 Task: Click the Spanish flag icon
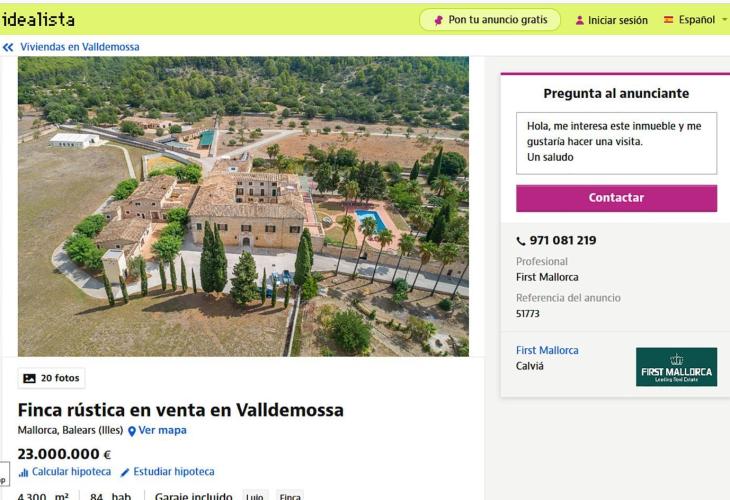tap(669, 20)
